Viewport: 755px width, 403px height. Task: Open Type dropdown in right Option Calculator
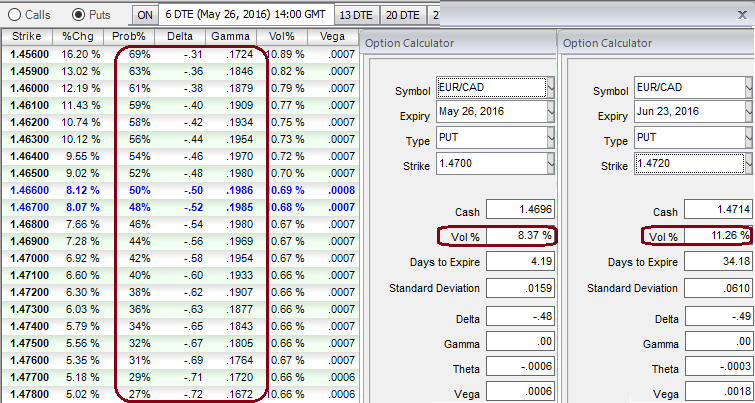coord(749,138)
